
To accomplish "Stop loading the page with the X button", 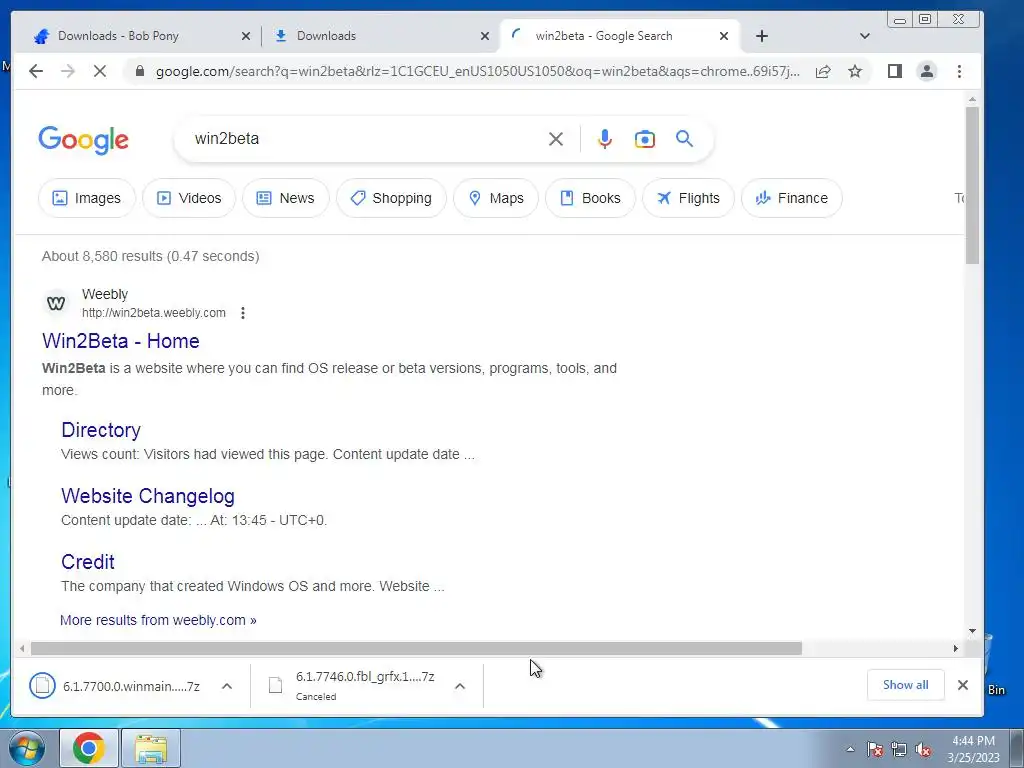I will 99,71.
